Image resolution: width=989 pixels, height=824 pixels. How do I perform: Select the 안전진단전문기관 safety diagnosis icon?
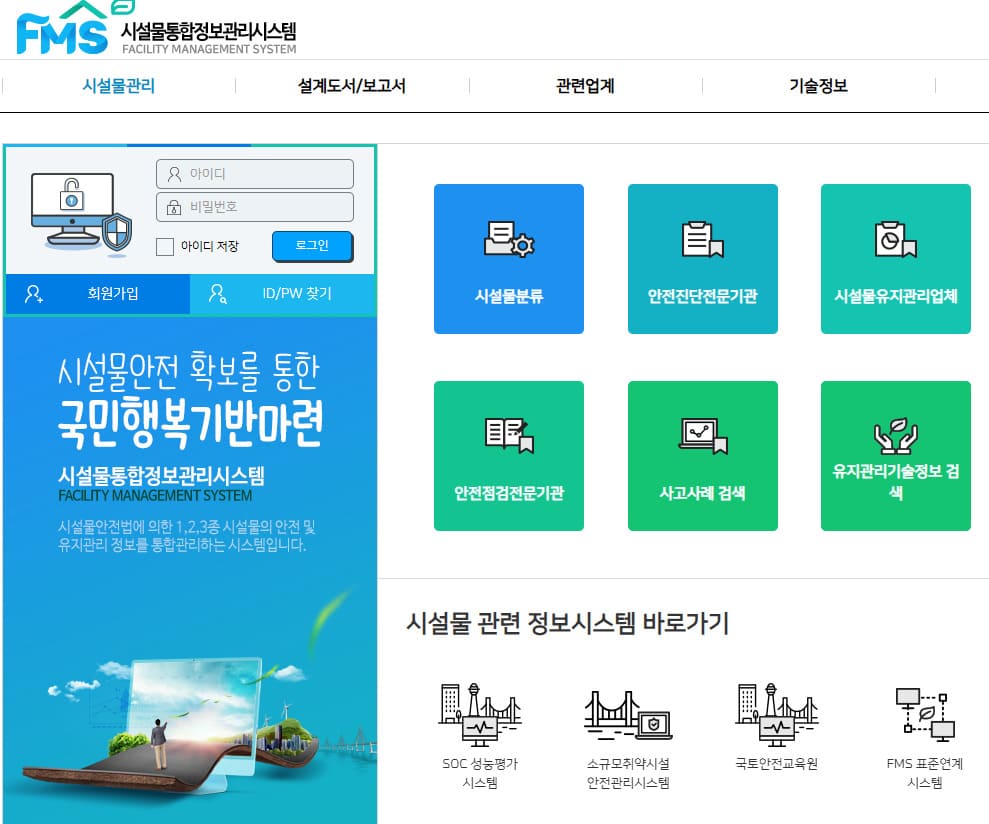[702, 258]
